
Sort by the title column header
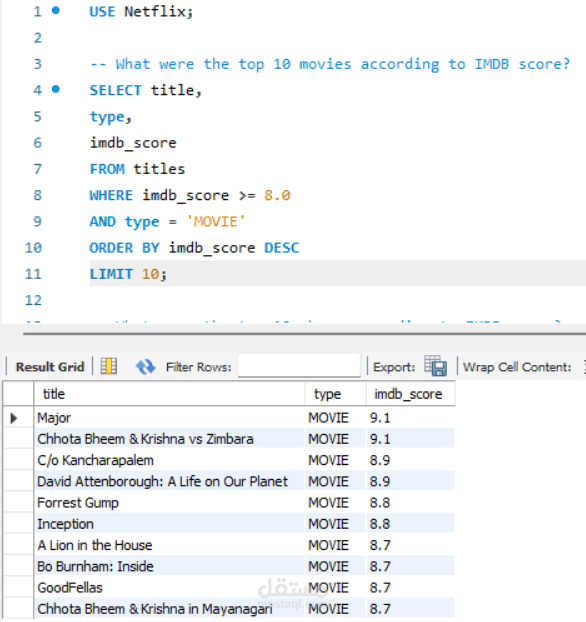[x=169, y=394]
